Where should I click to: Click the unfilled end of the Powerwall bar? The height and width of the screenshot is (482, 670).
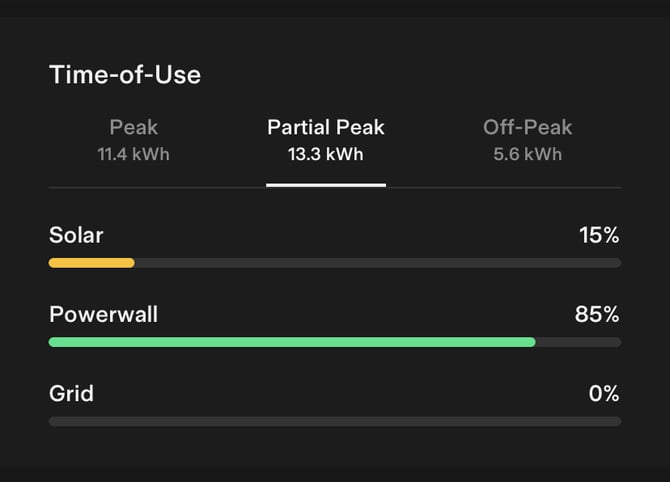coord(578,342)
